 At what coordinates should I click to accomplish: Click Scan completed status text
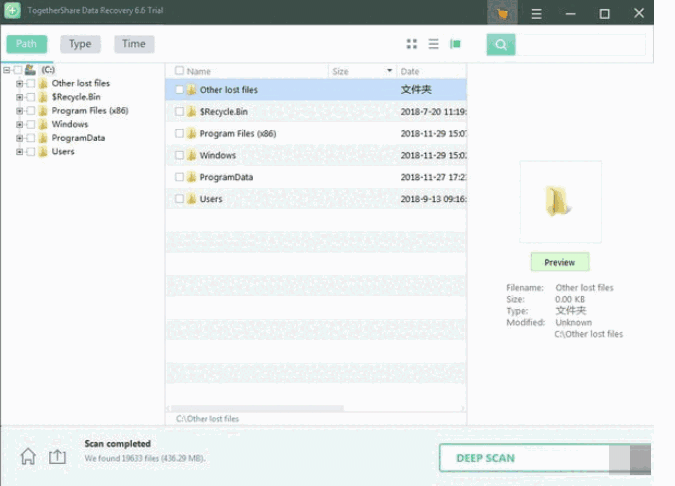pos(118,444)
